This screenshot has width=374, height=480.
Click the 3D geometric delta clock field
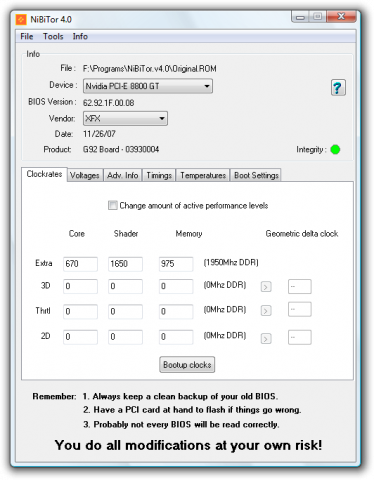[300, 286]
